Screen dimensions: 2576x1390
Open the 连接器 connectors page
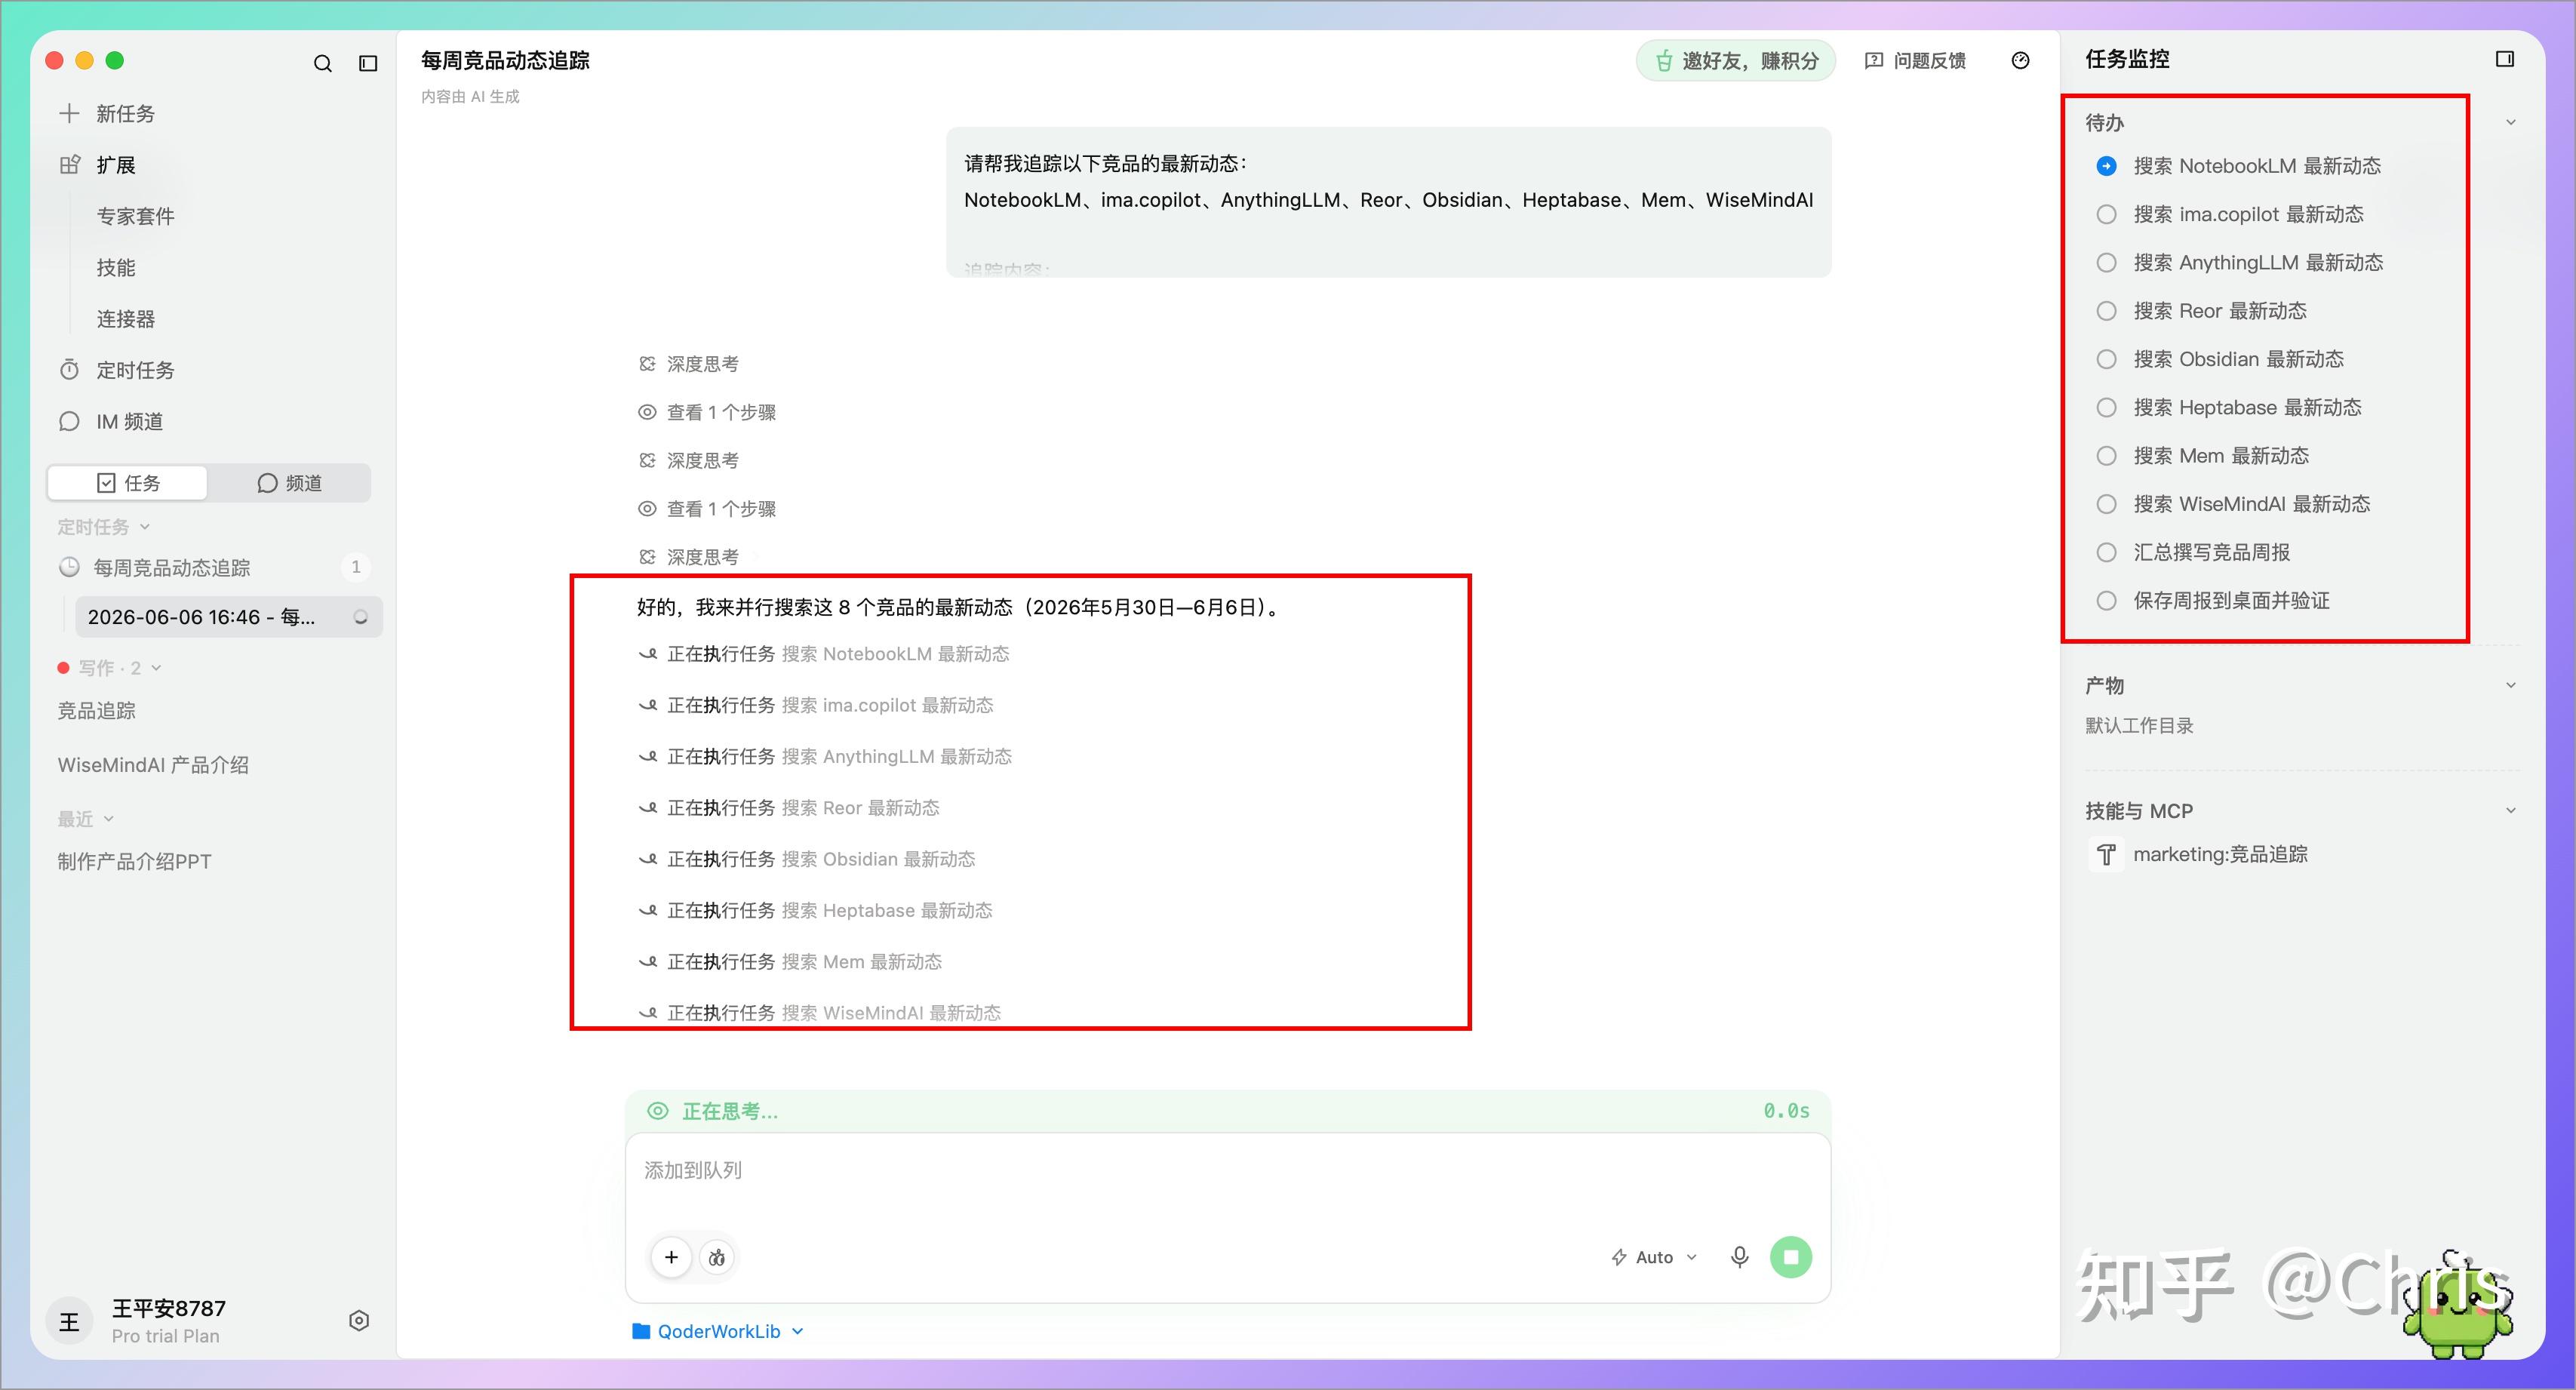tap(126, 319)
